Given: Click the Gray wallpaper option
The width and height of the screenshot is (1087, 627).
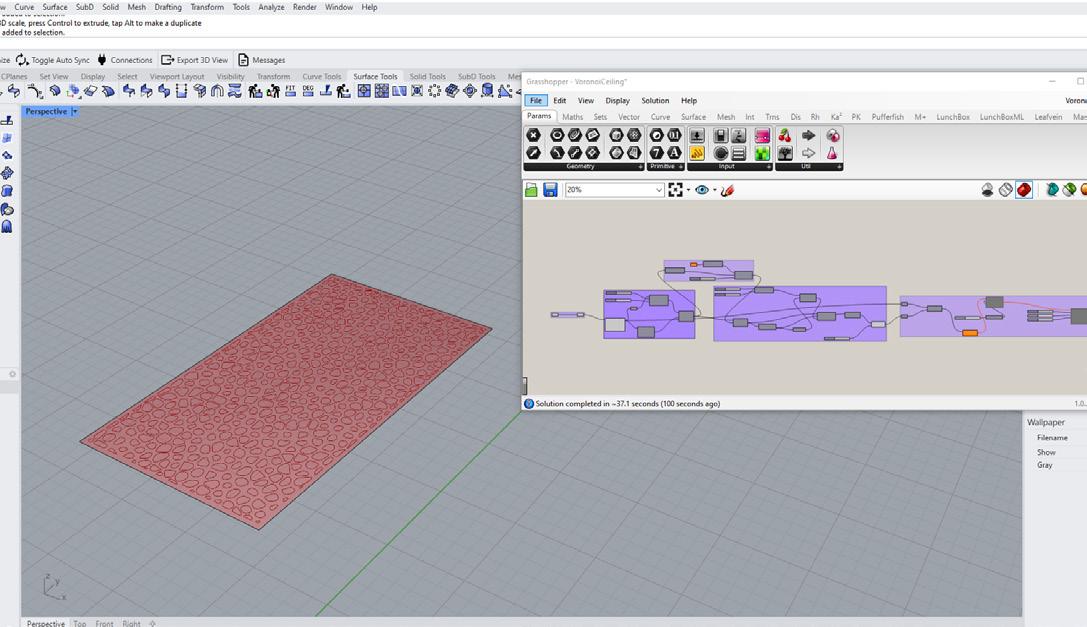Looking at the screenshot, I should [1044, 465].
